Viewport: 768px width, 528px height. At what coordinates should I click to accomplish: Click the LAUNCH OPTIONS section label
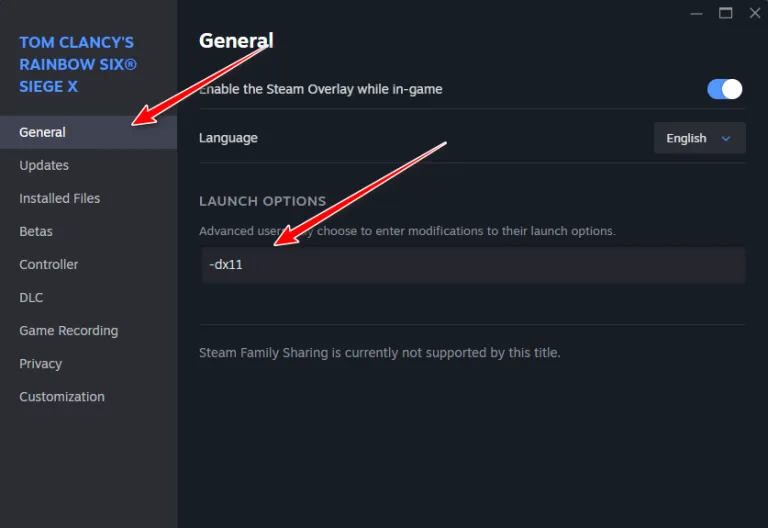[263, 201]
